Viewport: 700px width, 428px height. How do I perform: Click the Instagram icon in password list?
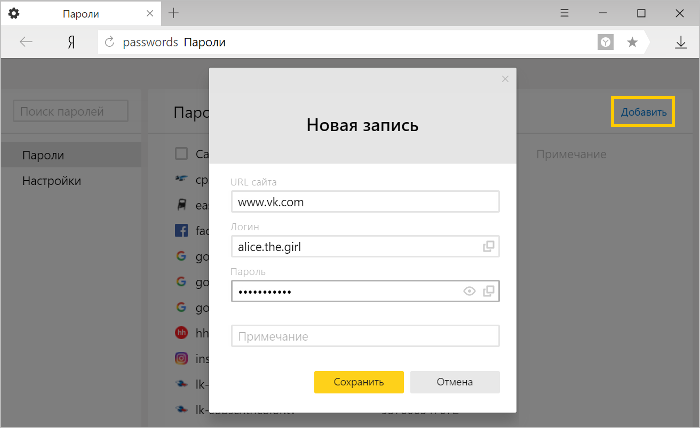point(181,358)
